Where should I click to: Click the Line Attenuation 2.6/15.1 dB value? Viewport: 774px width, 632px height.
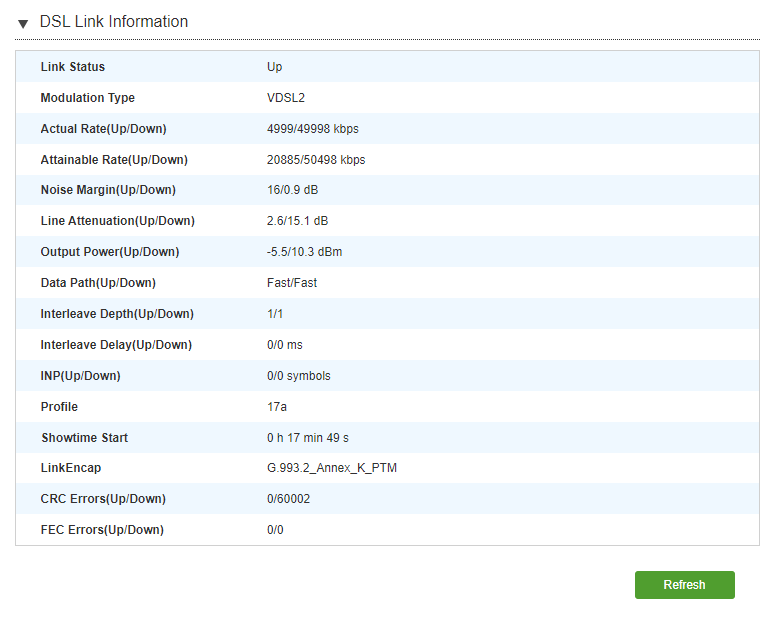(x=297, y=221)
